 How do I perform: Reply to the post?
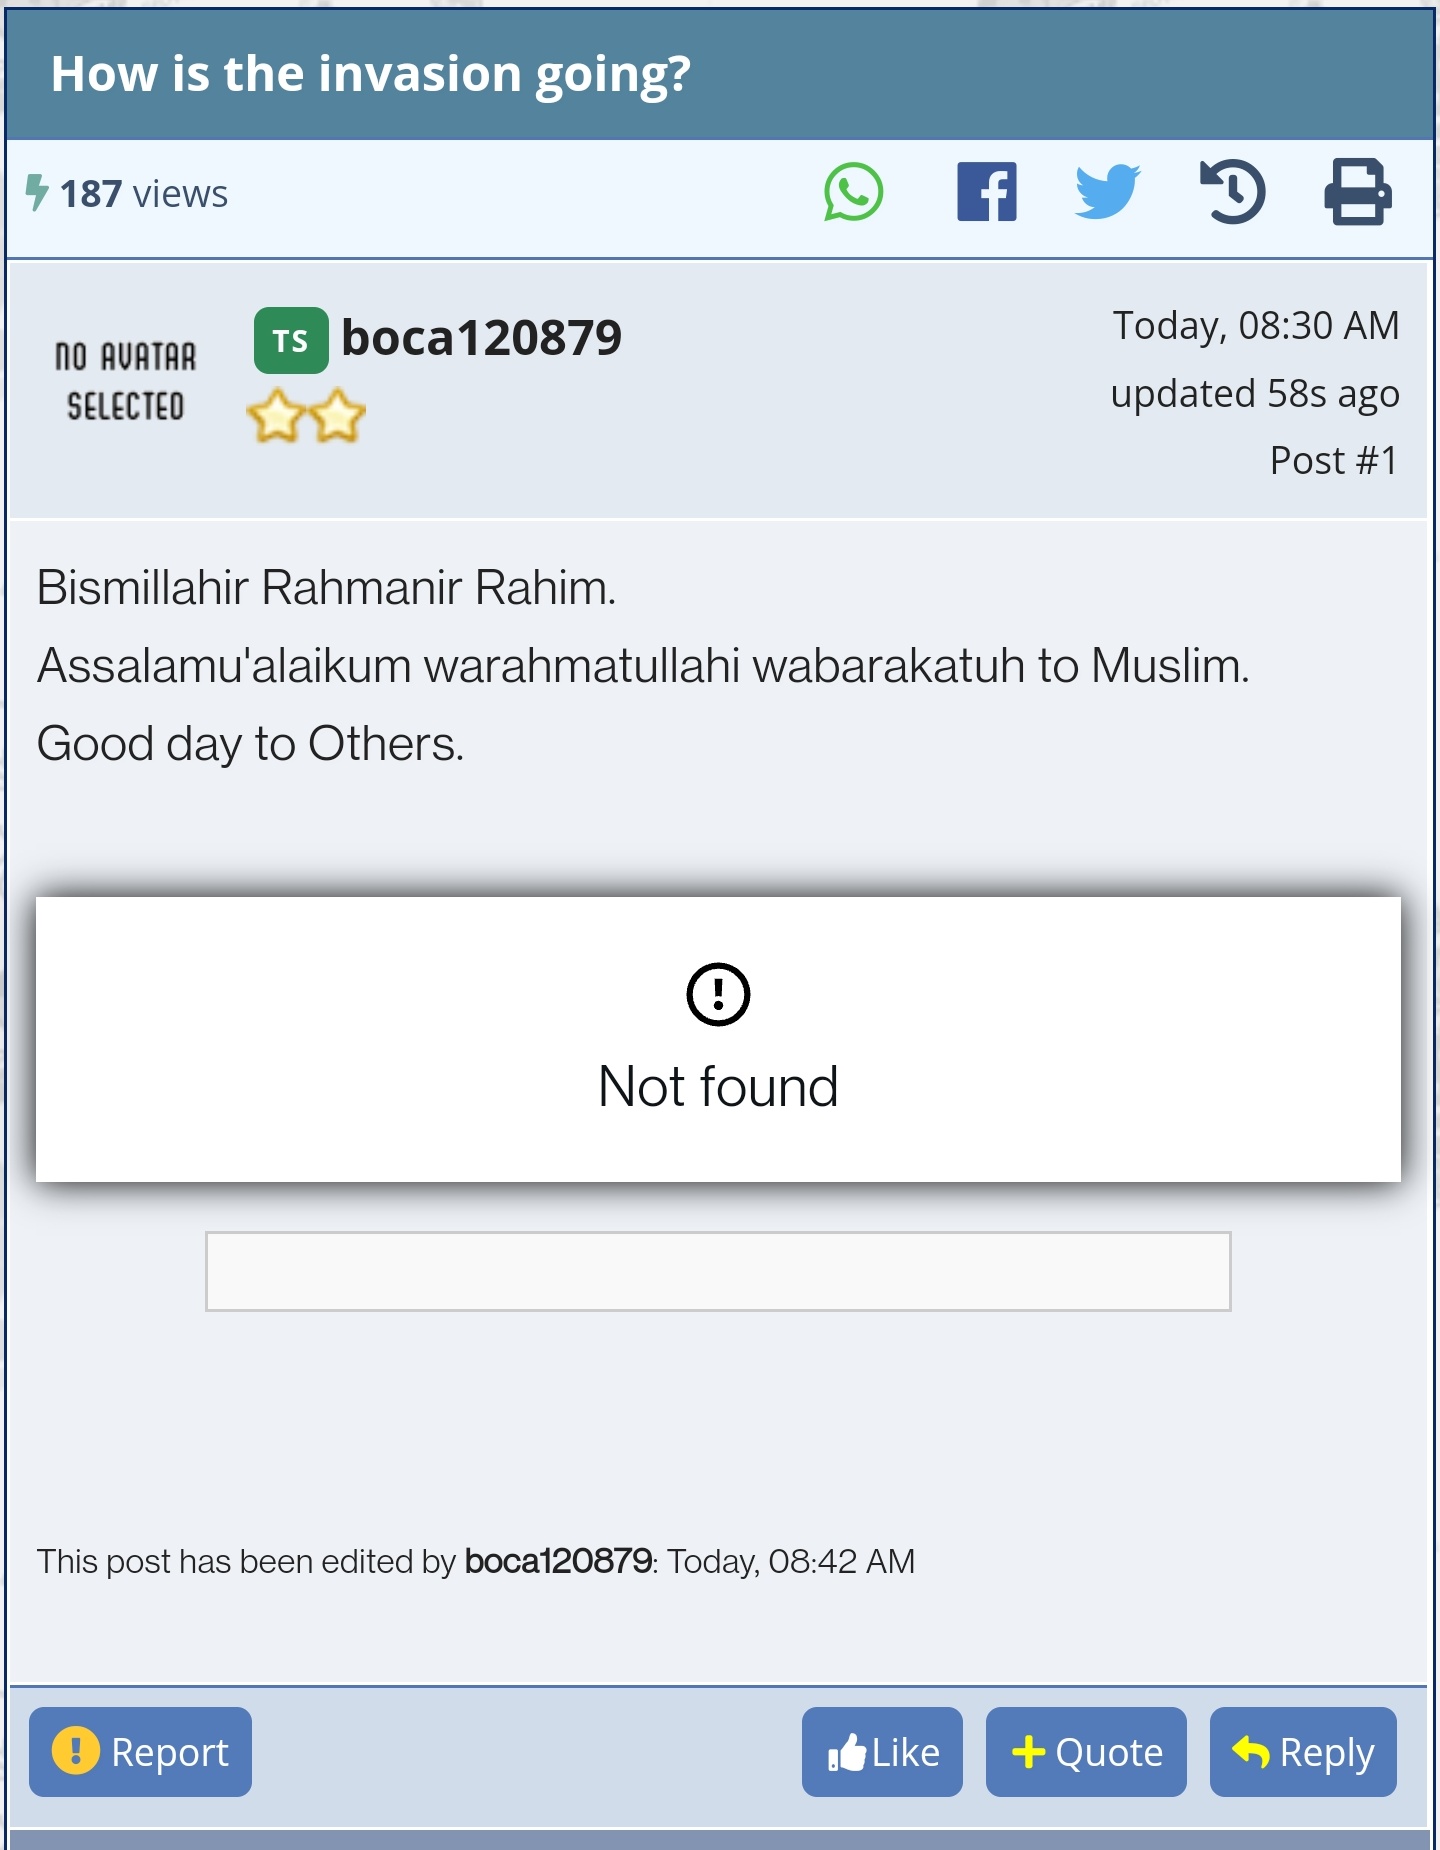tap(1303, 1752)
